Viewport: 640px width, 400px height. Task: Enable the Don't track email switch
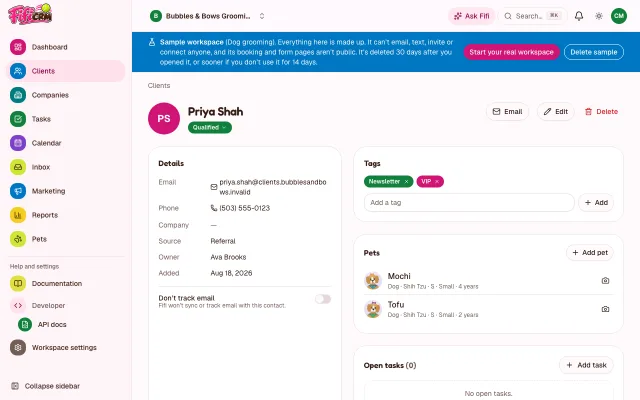(322, 299)
